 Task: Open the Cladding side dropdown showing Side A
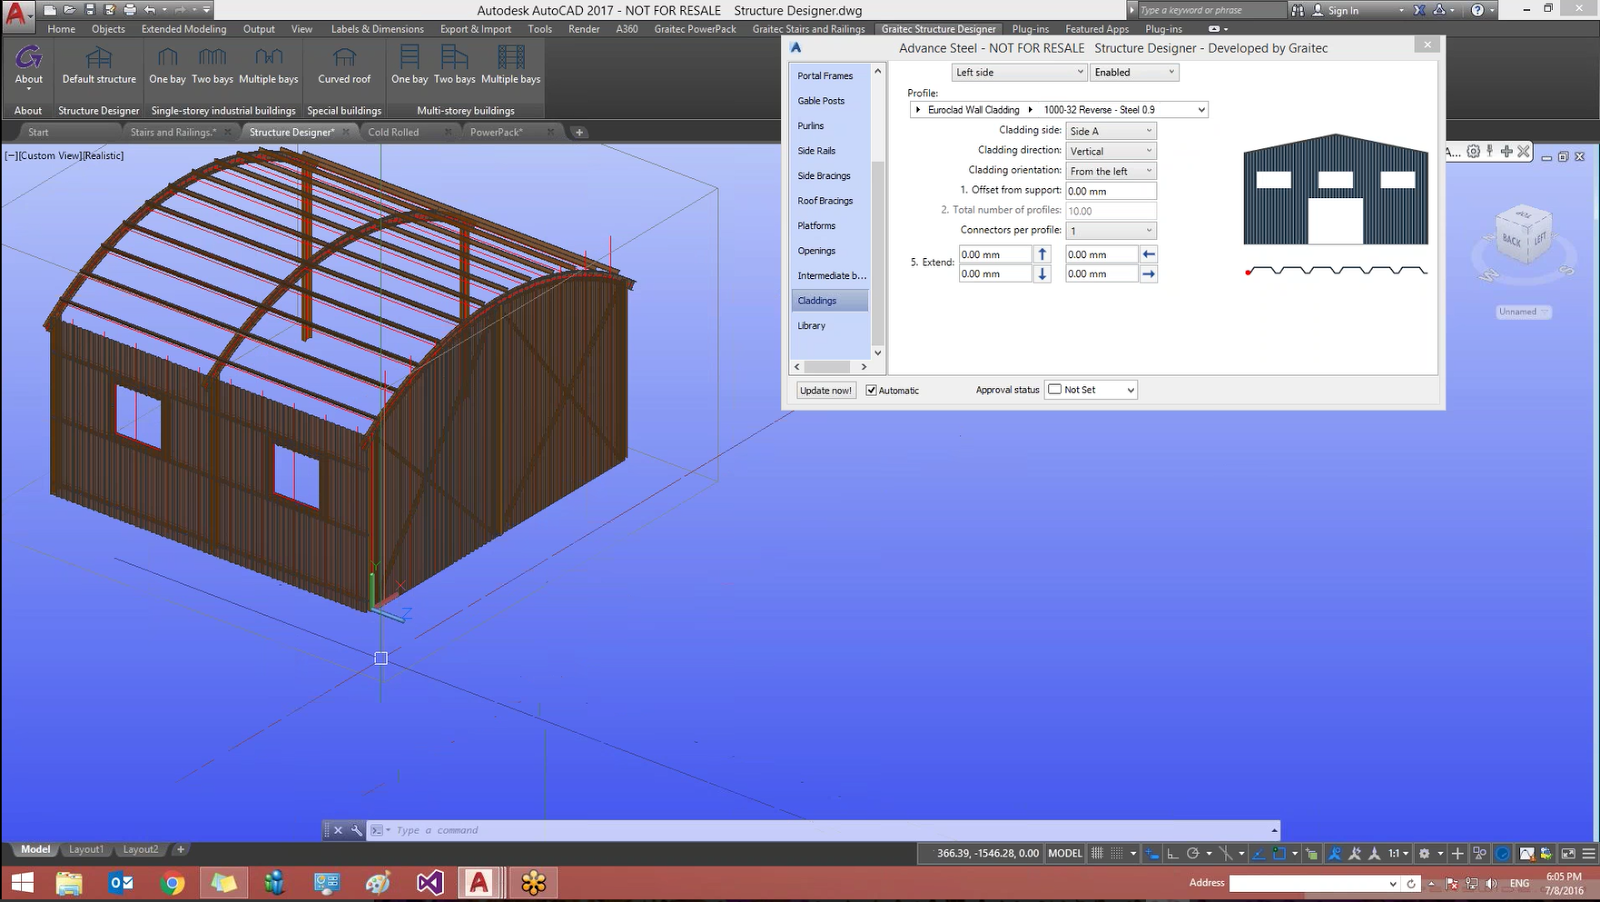click(x=1110, y=130)
